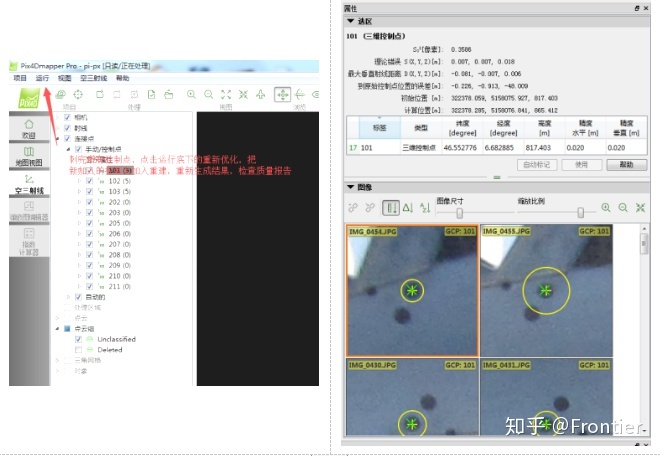This screenshot has height=456, width=660.
Task: Select the IMG_0430.JPG thumbnail
Action: pyautogui.click(x=412, y=397)
